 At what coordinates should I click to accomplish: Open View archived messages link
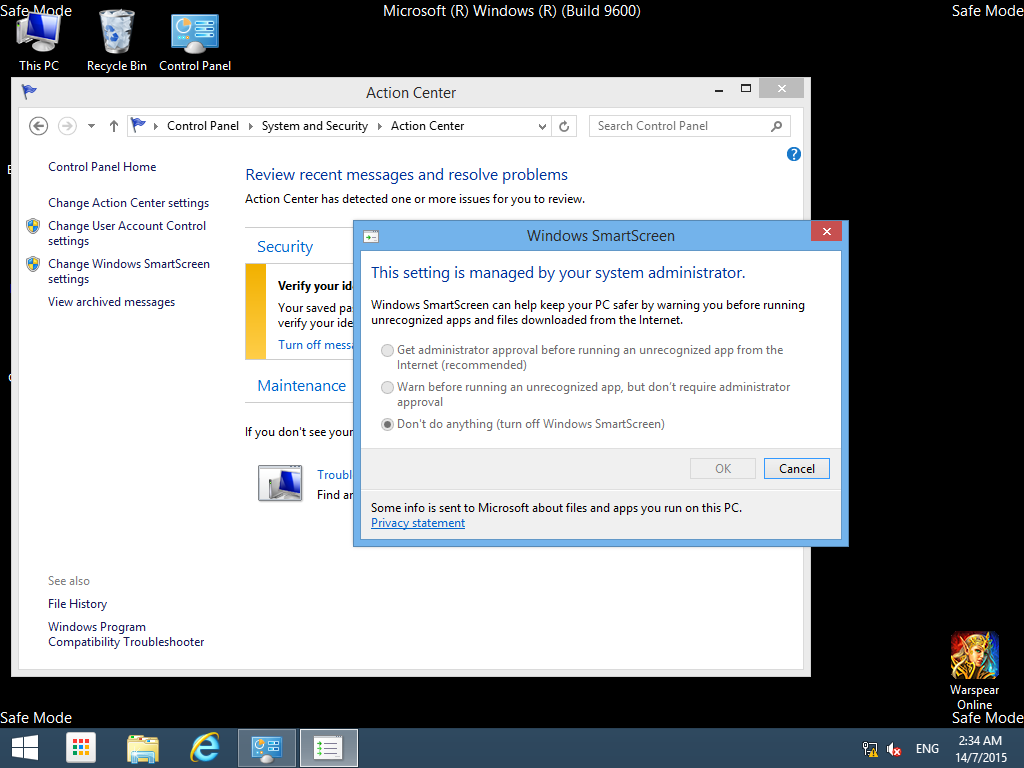(x=112, y=302)
